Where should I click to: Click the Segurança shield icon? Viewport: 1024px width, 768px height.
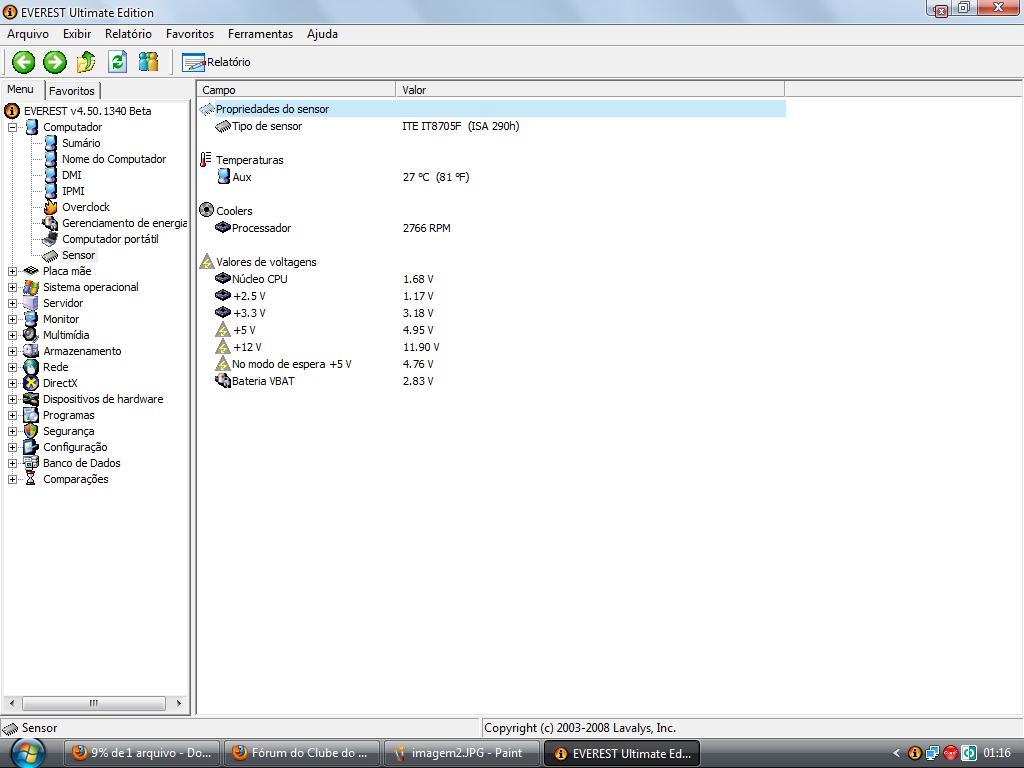(31, 431)
